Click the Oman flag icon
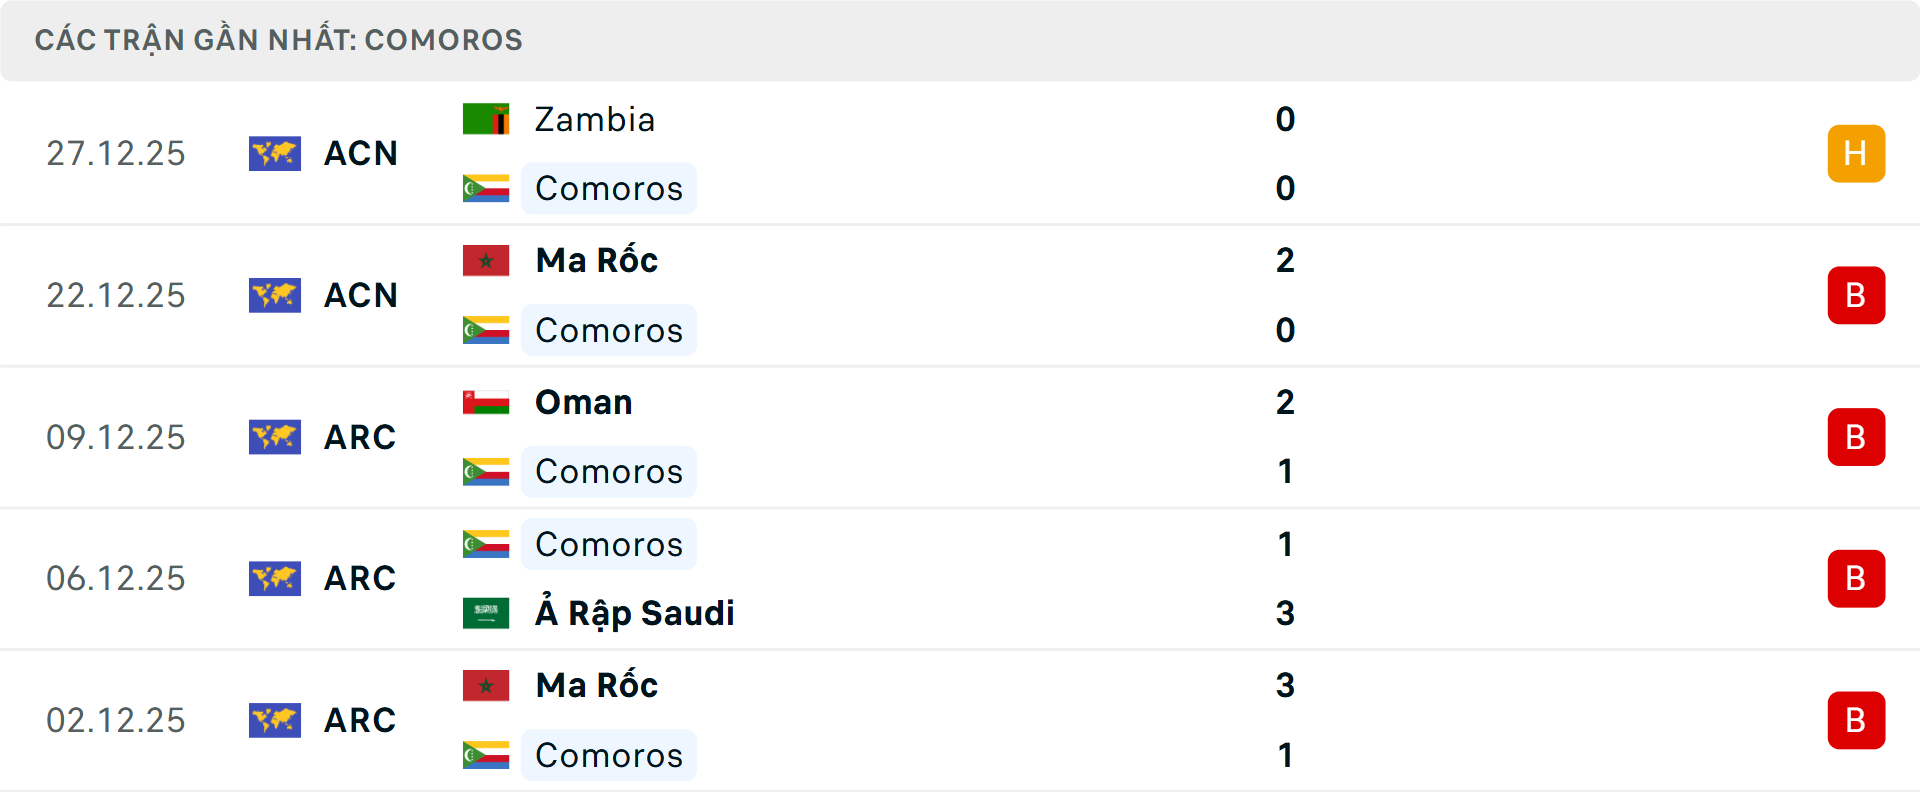The width and height of the screenshot is (1920, 792). pos(486,402)
